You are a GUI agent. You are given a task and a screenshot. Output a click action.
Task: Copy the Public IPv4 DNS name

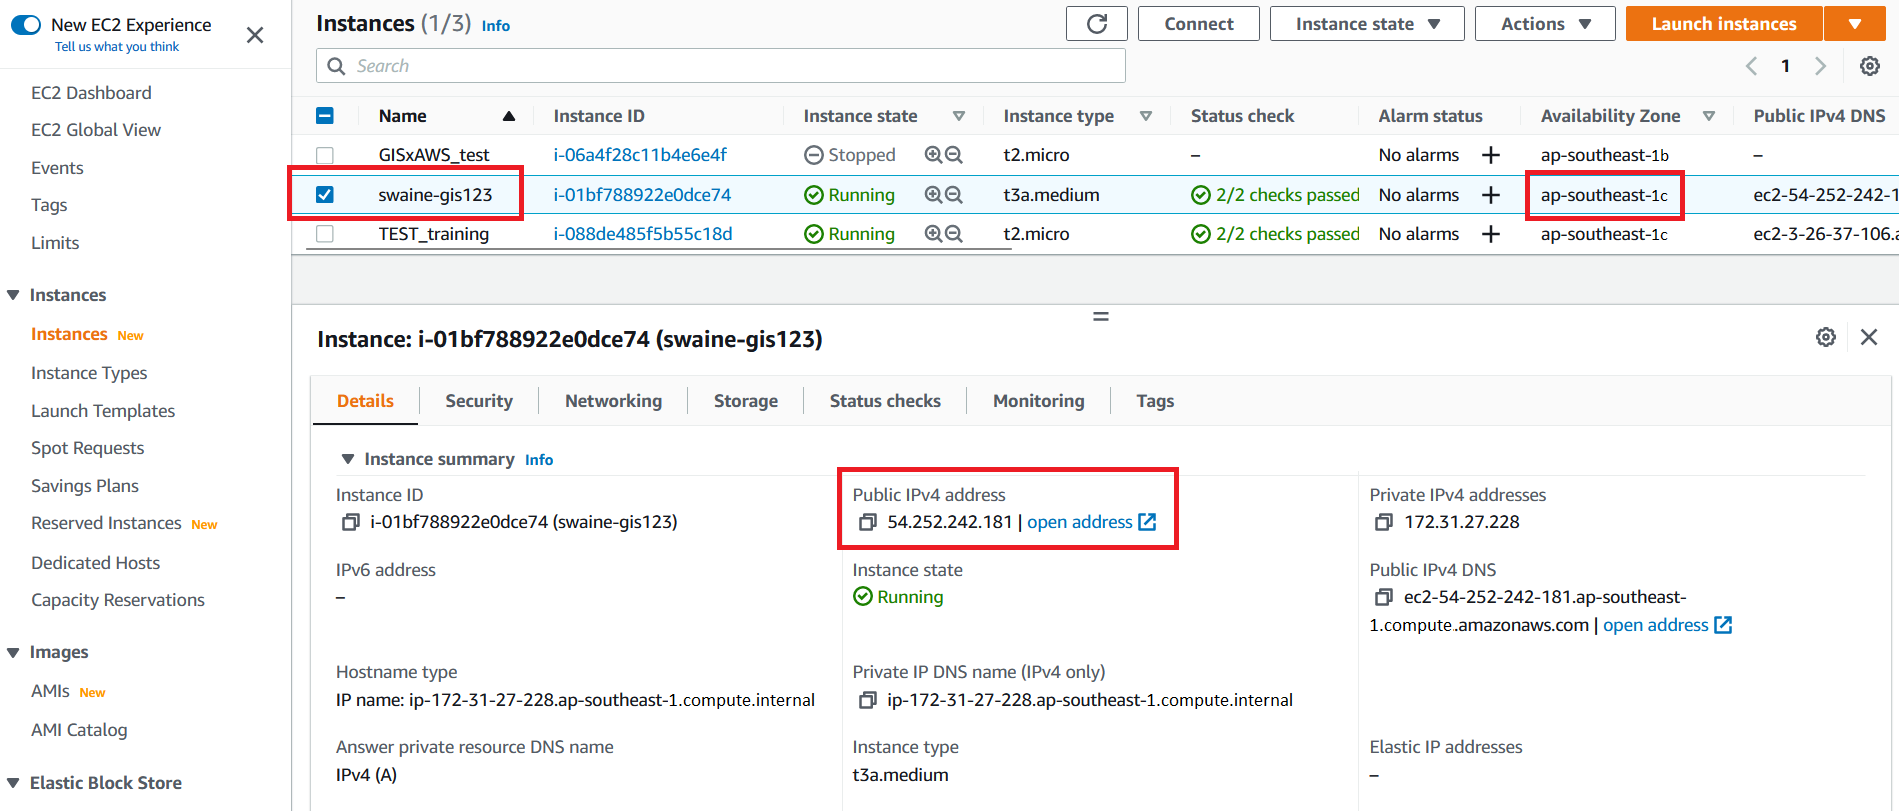[x=1384, y=597]
